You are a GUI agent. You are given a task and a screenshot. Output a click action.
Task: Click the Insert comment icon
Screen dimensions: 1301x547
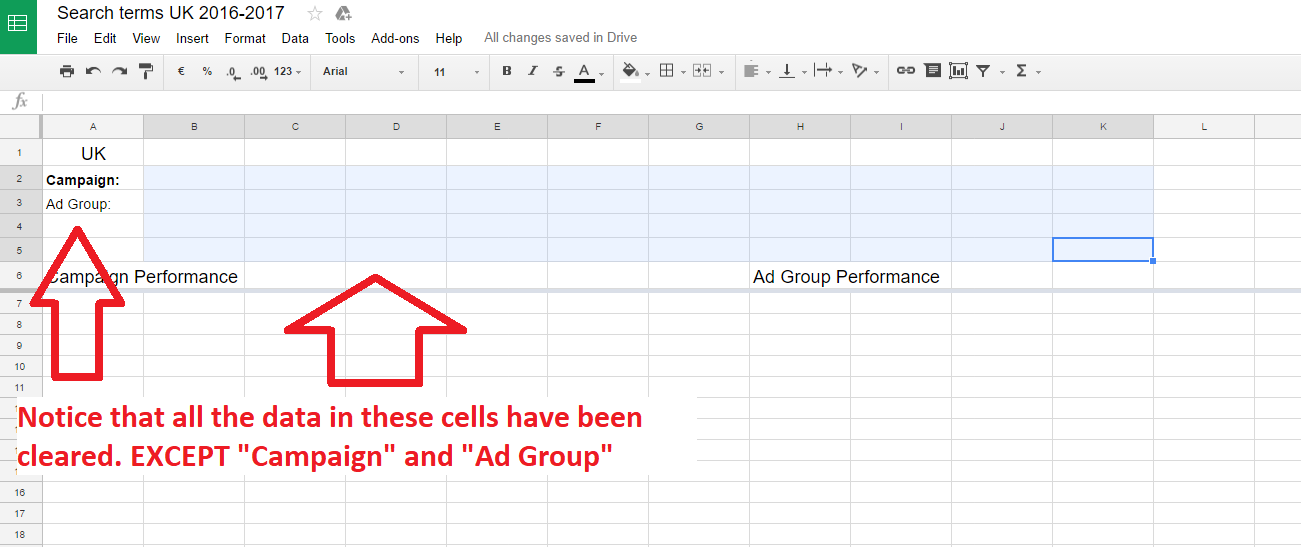click(x=932, y=71)
